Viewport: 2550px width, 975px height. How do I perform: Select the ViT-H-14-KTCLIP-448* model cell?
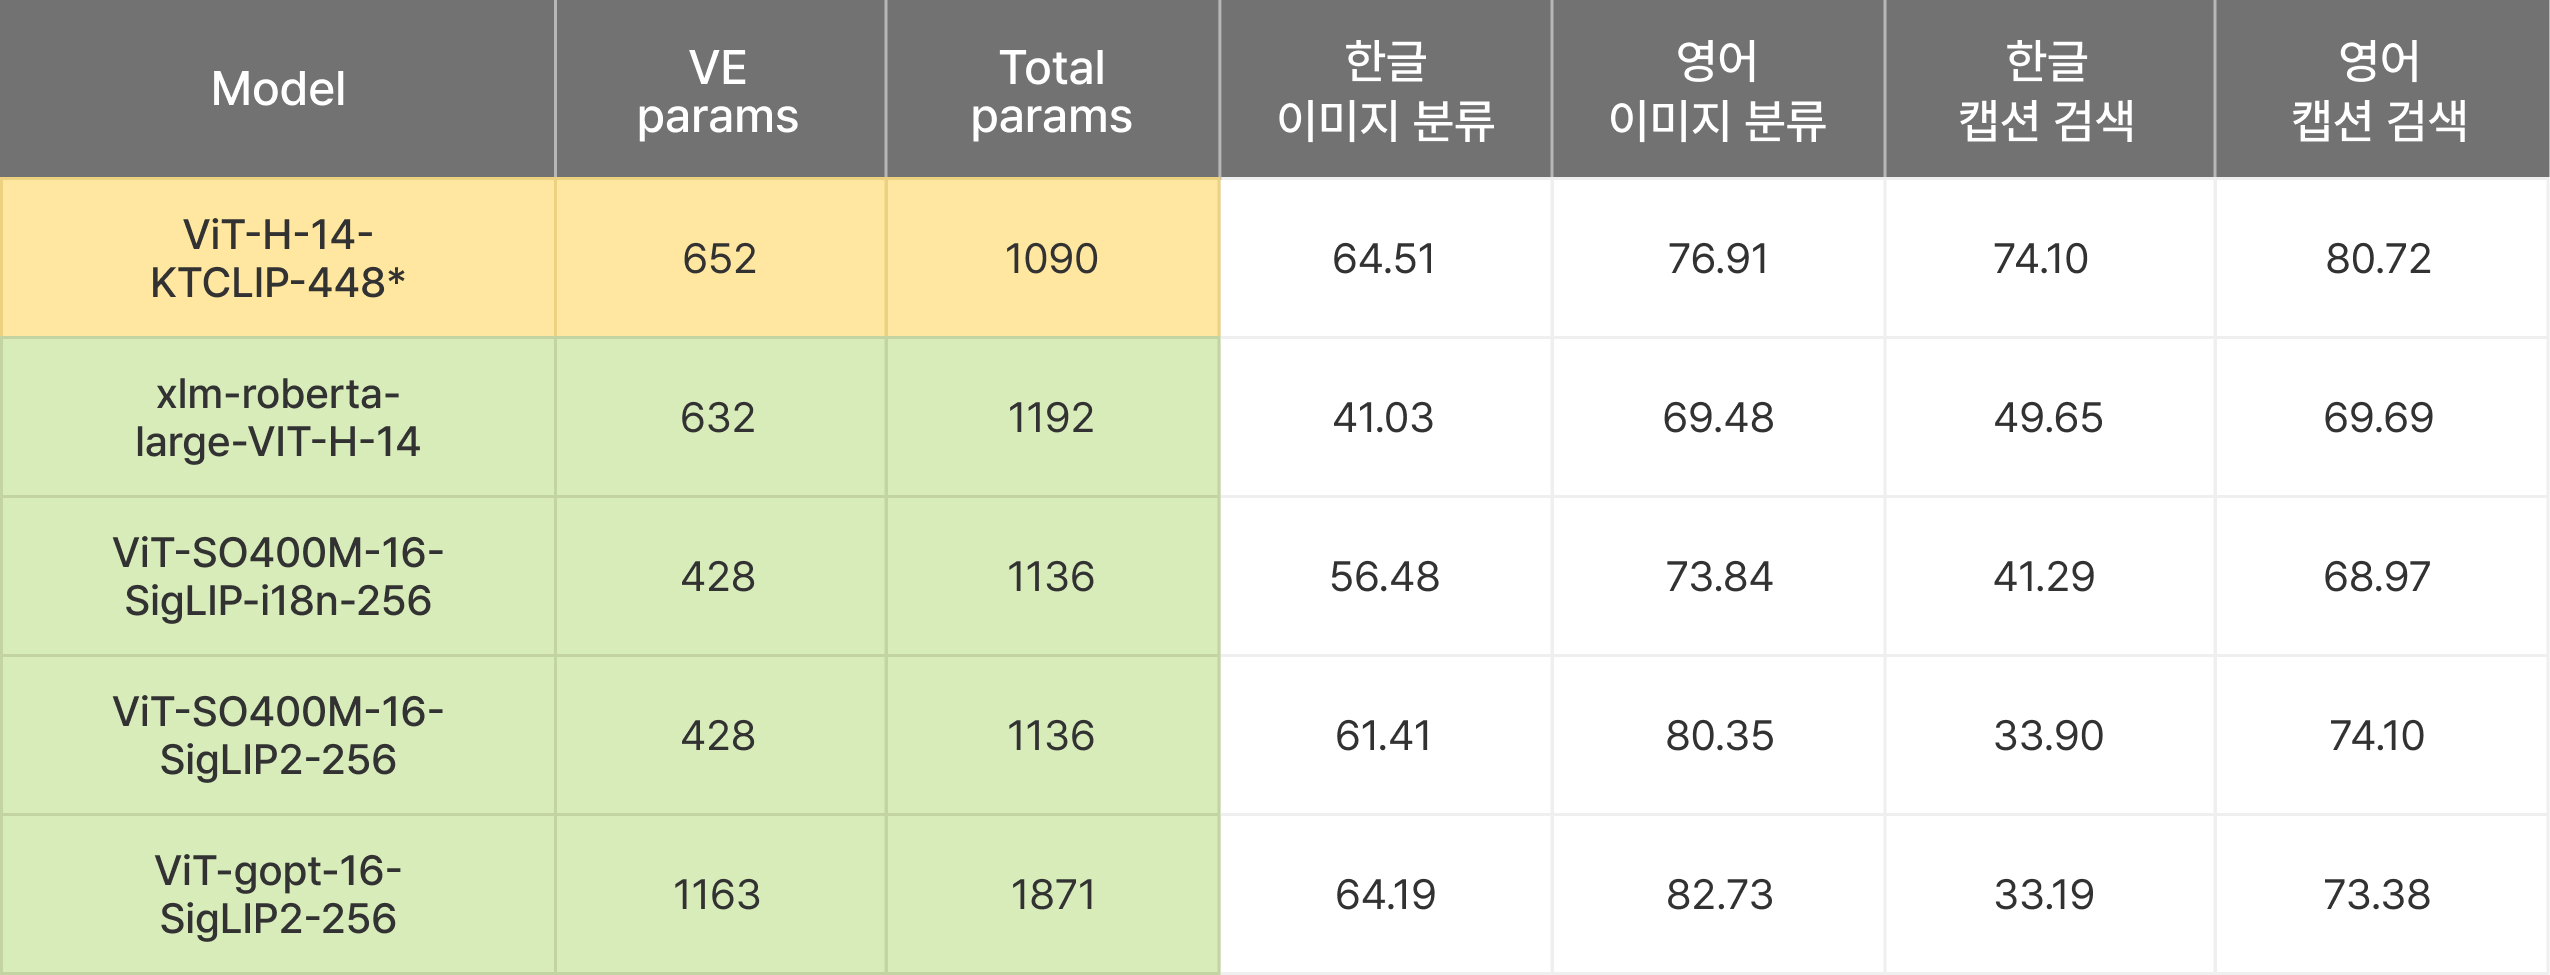tap(278, 258)
